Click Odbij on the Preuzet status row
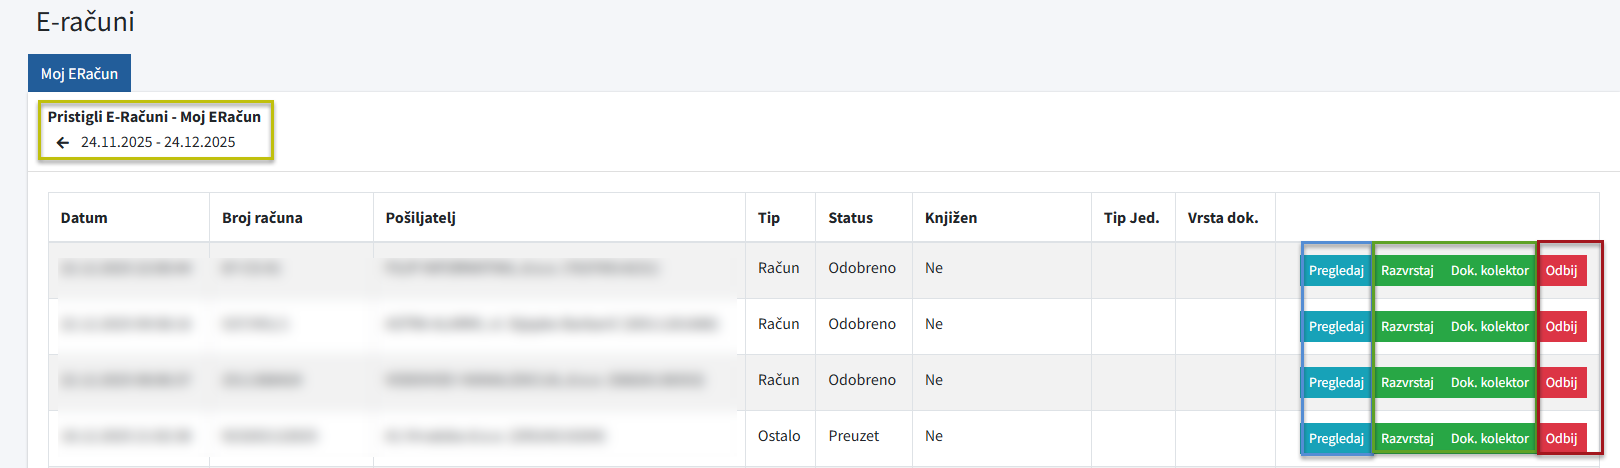This screenshot has height=468, width=1620. click(1561, 439)
